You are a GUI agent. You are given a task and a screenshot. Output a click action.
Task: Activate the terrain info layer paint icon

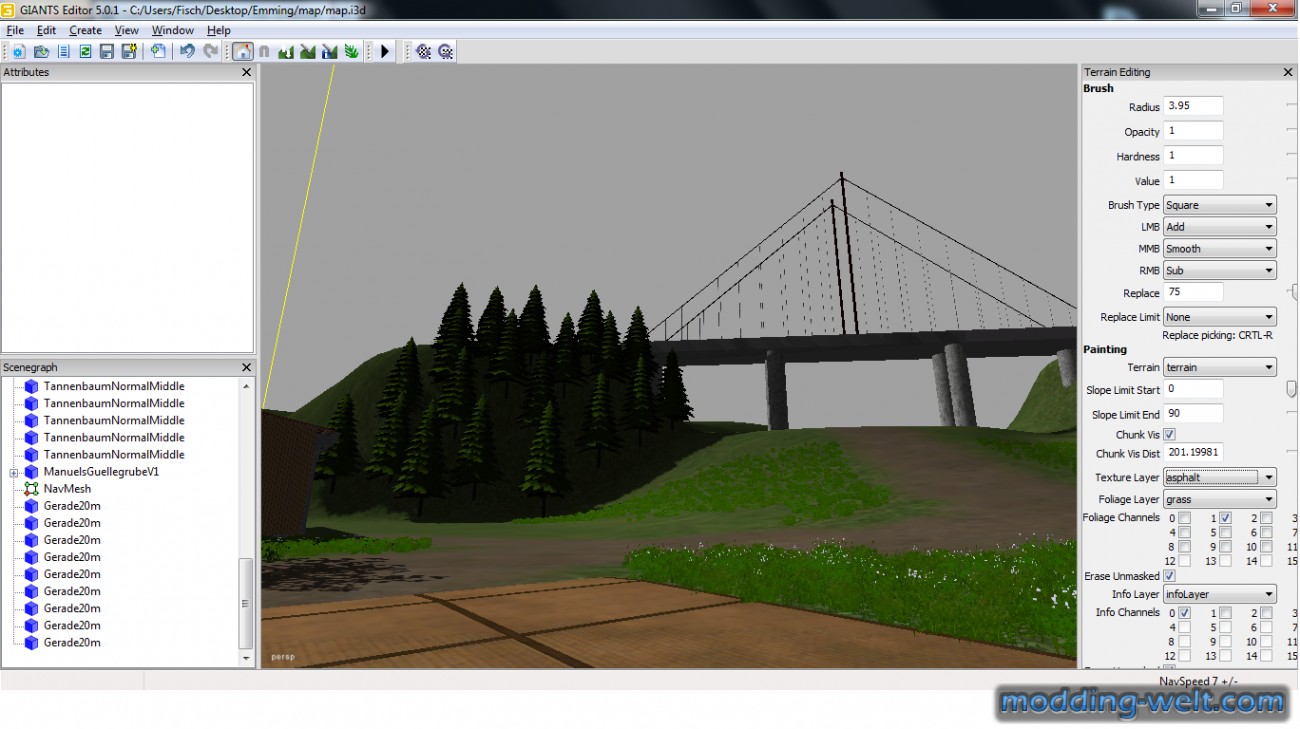click(x=330, y=51)
